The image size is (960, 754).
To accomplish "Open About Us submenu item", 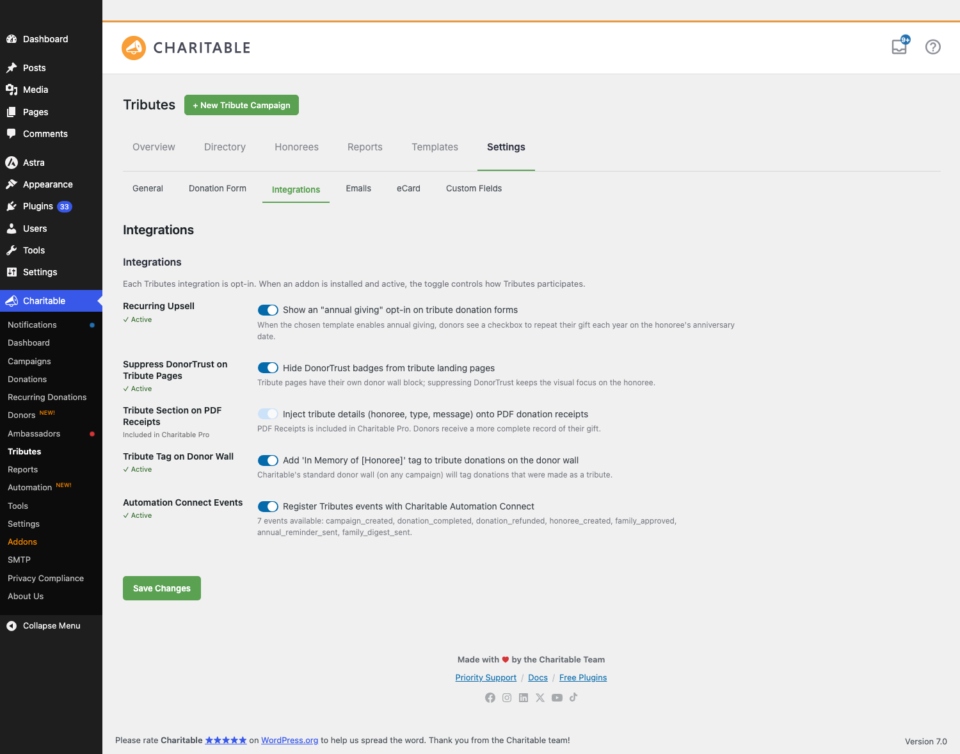I will tap(26, 596).
